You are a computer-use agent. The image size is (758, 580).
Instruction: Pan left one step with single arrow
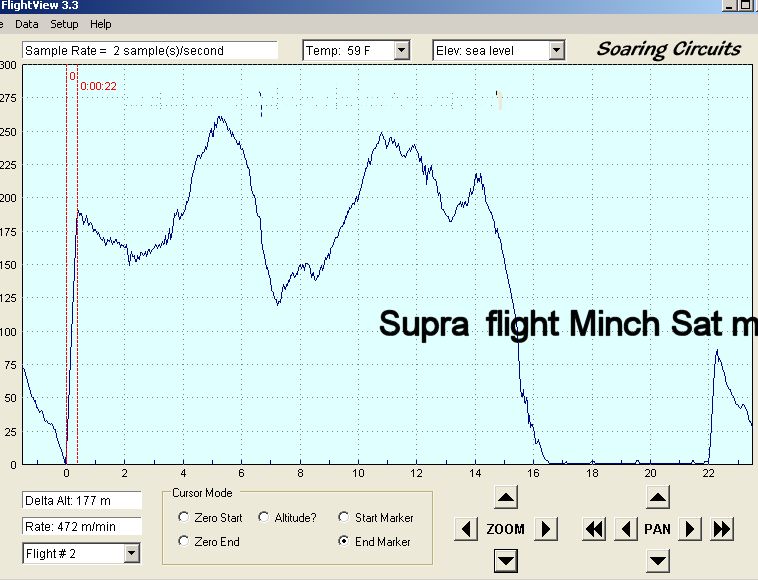[x=626, y=529]
